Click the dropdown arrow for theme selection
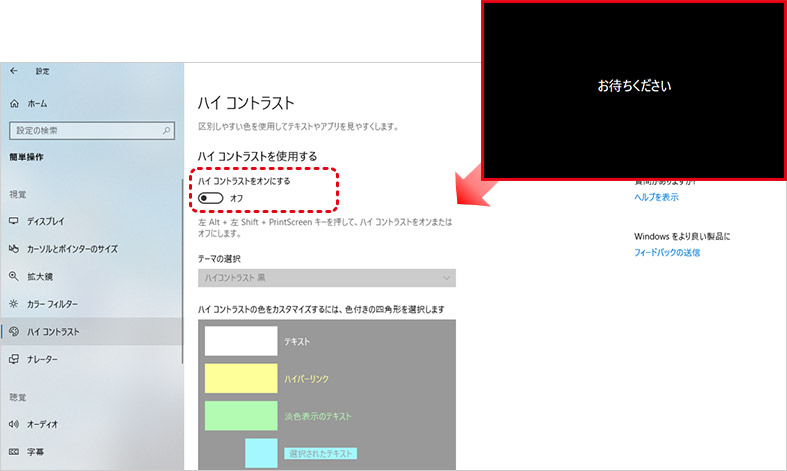Viewport: 787px width, 471px height. coord(446,278)
